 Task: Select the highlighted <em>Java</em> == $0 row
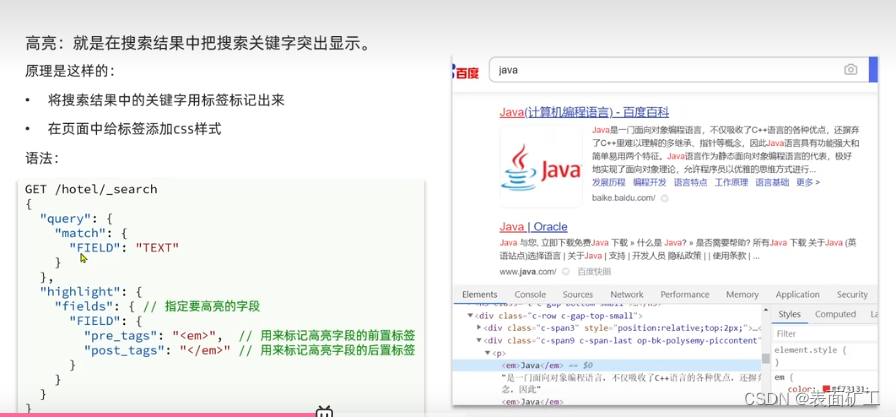[606, 365]
